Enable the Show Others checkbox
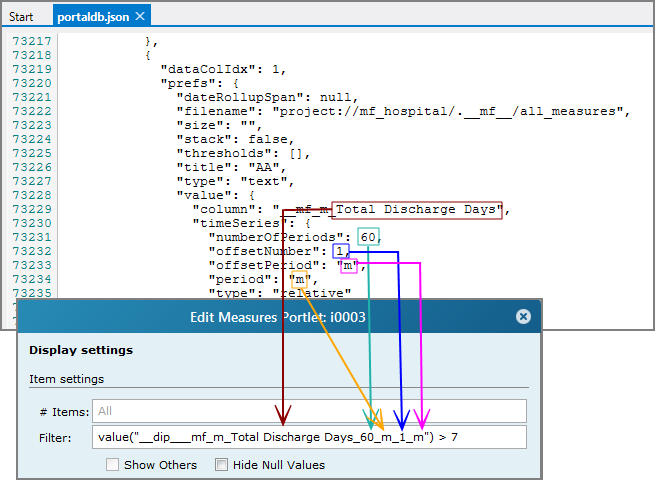655x492 pixels. (x=113, y=465)
